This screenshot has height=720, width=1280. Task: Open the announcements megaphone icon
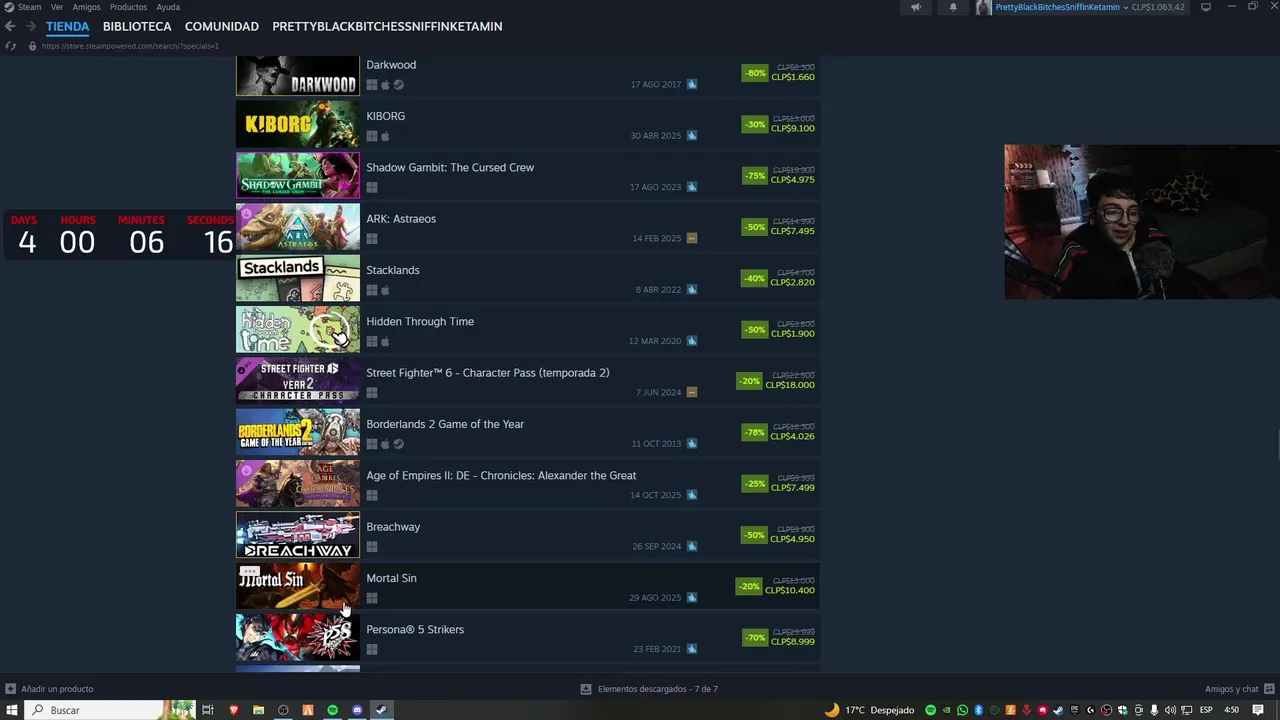point(915,7)
